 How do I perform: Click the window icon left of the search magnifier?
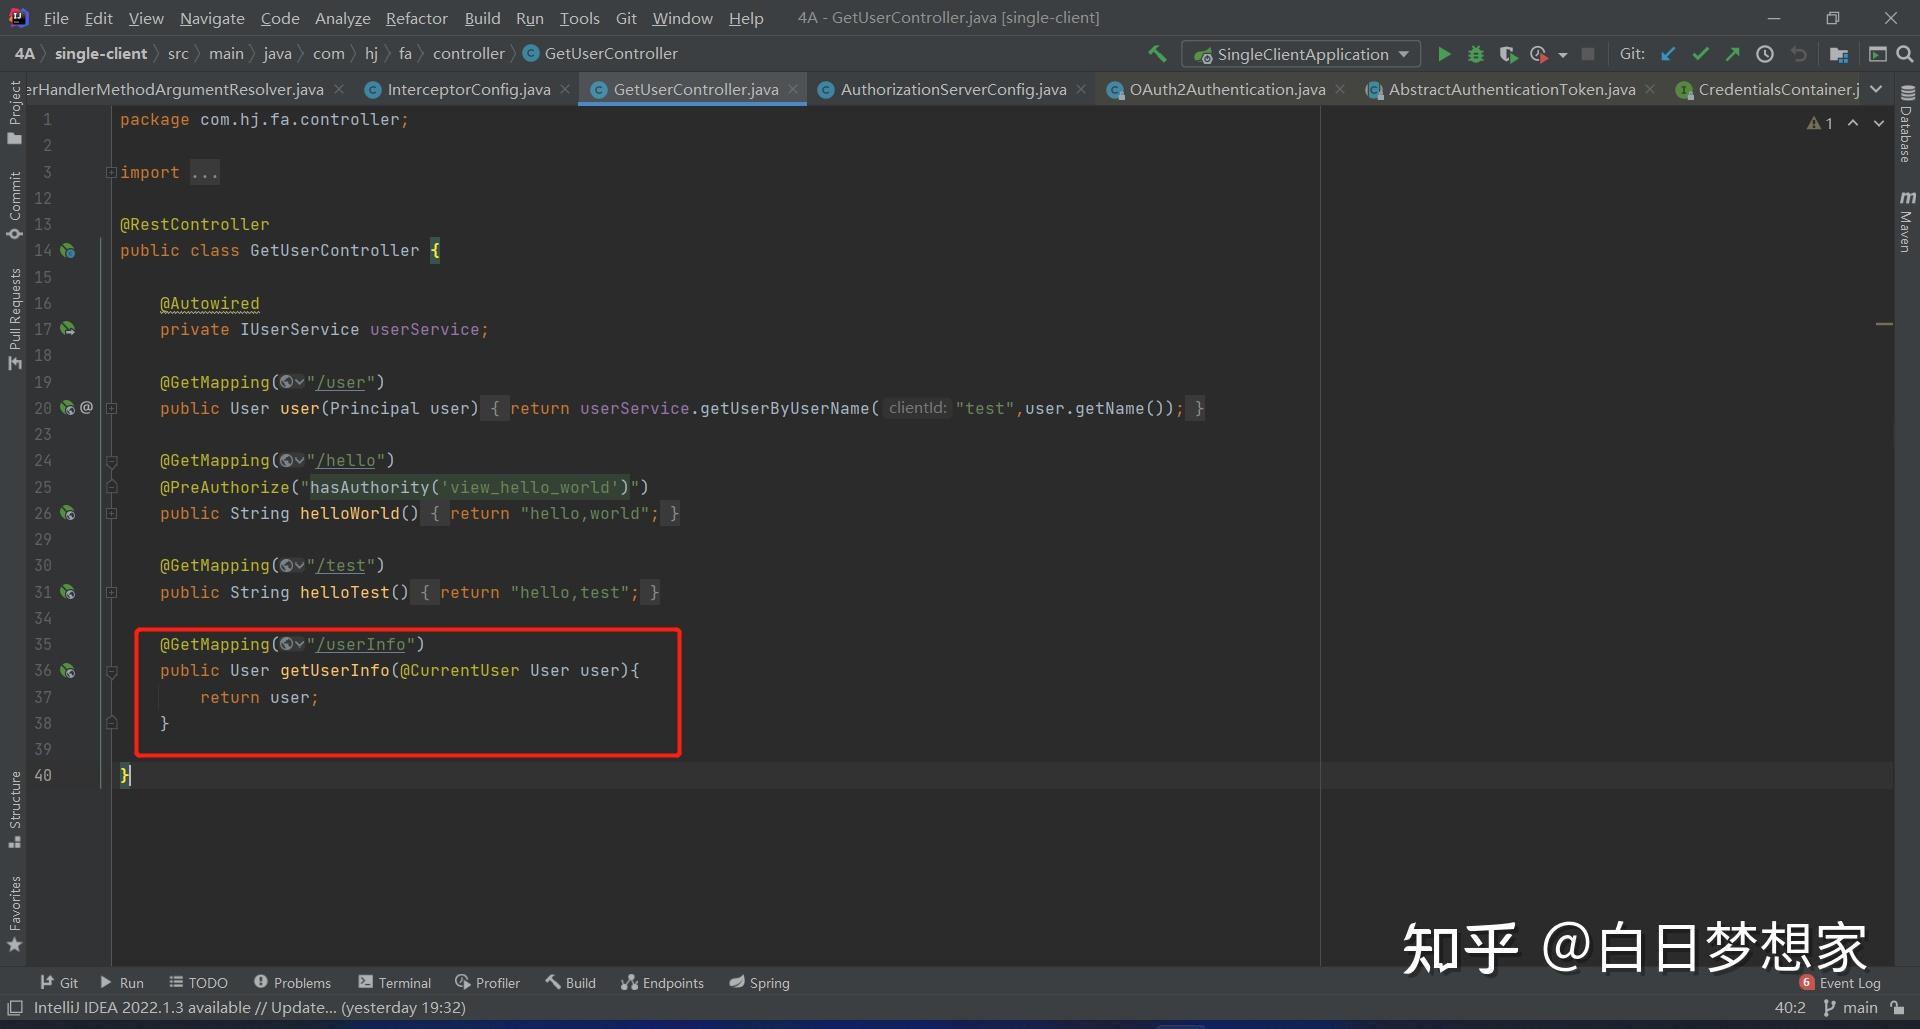pyautogui.click(x=1877, y=54)
